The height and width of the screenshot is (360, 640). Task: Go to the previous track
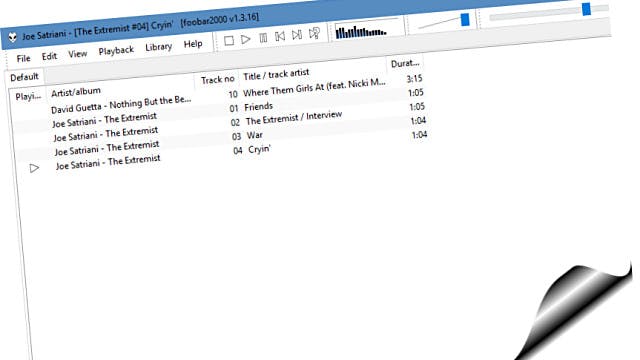pos(280,36)
